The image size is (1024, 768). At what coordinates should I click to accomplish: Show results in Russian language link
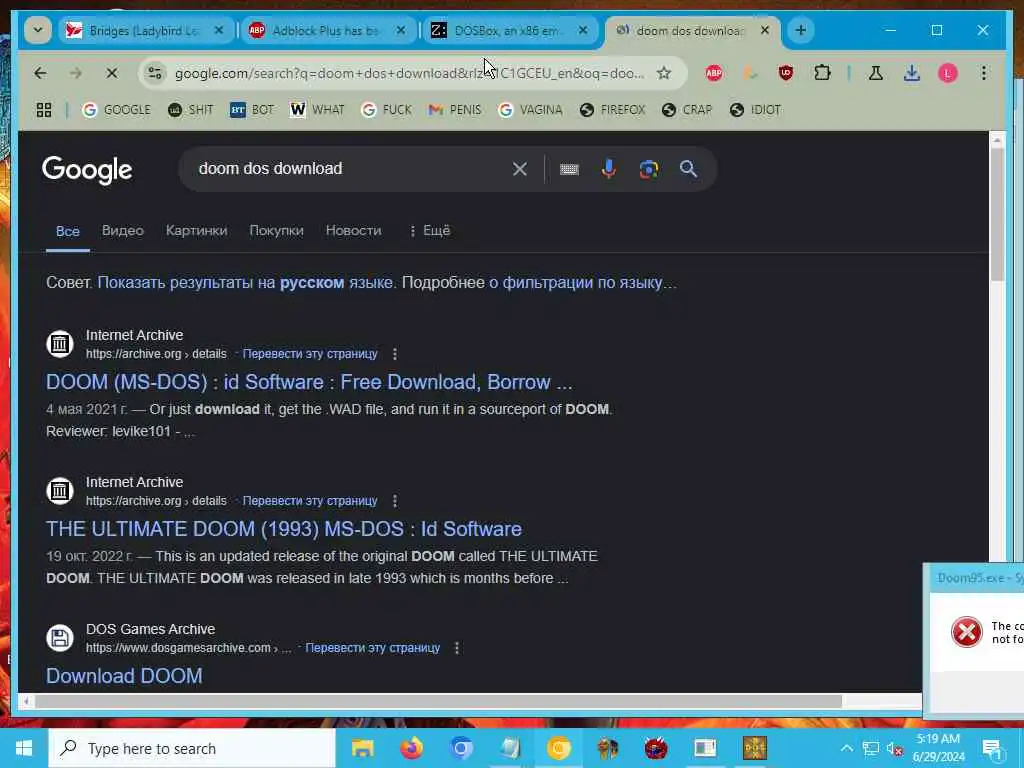pos(246,283)
